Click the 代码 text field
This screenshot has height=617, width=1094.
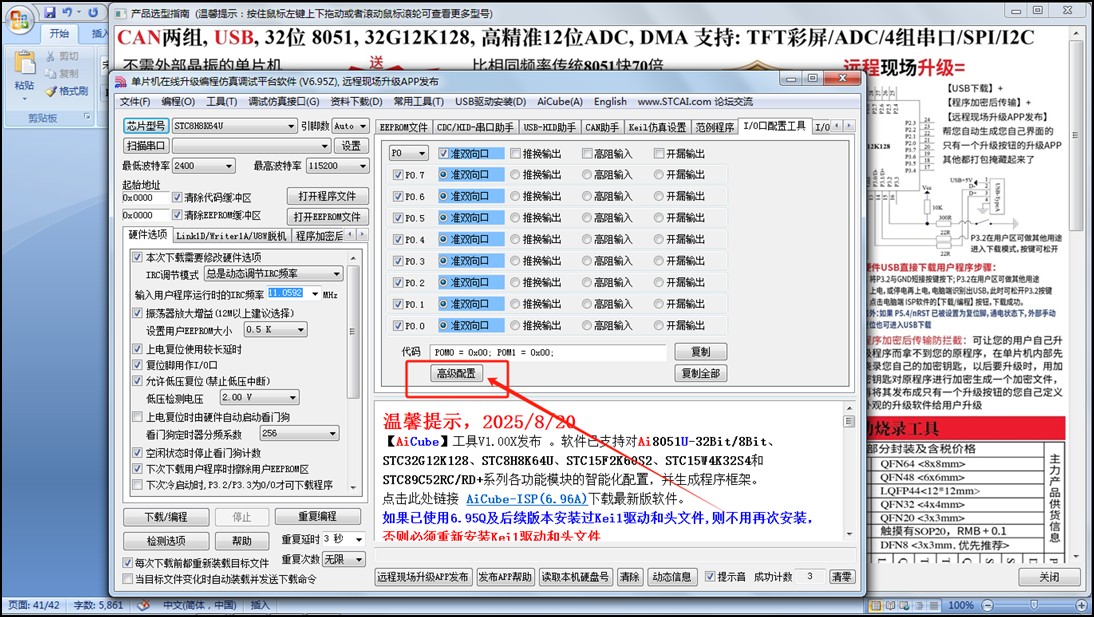pyautogui.click(x=547, y=352)
